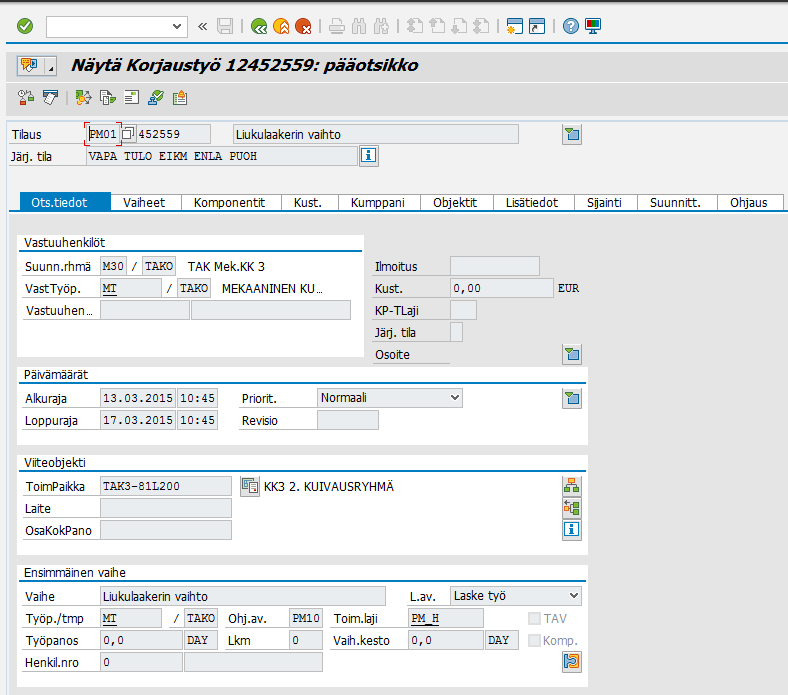Screen dimensions: 788x695
Task: Click the status info icon beside Järj. tila
Action: 369,156
